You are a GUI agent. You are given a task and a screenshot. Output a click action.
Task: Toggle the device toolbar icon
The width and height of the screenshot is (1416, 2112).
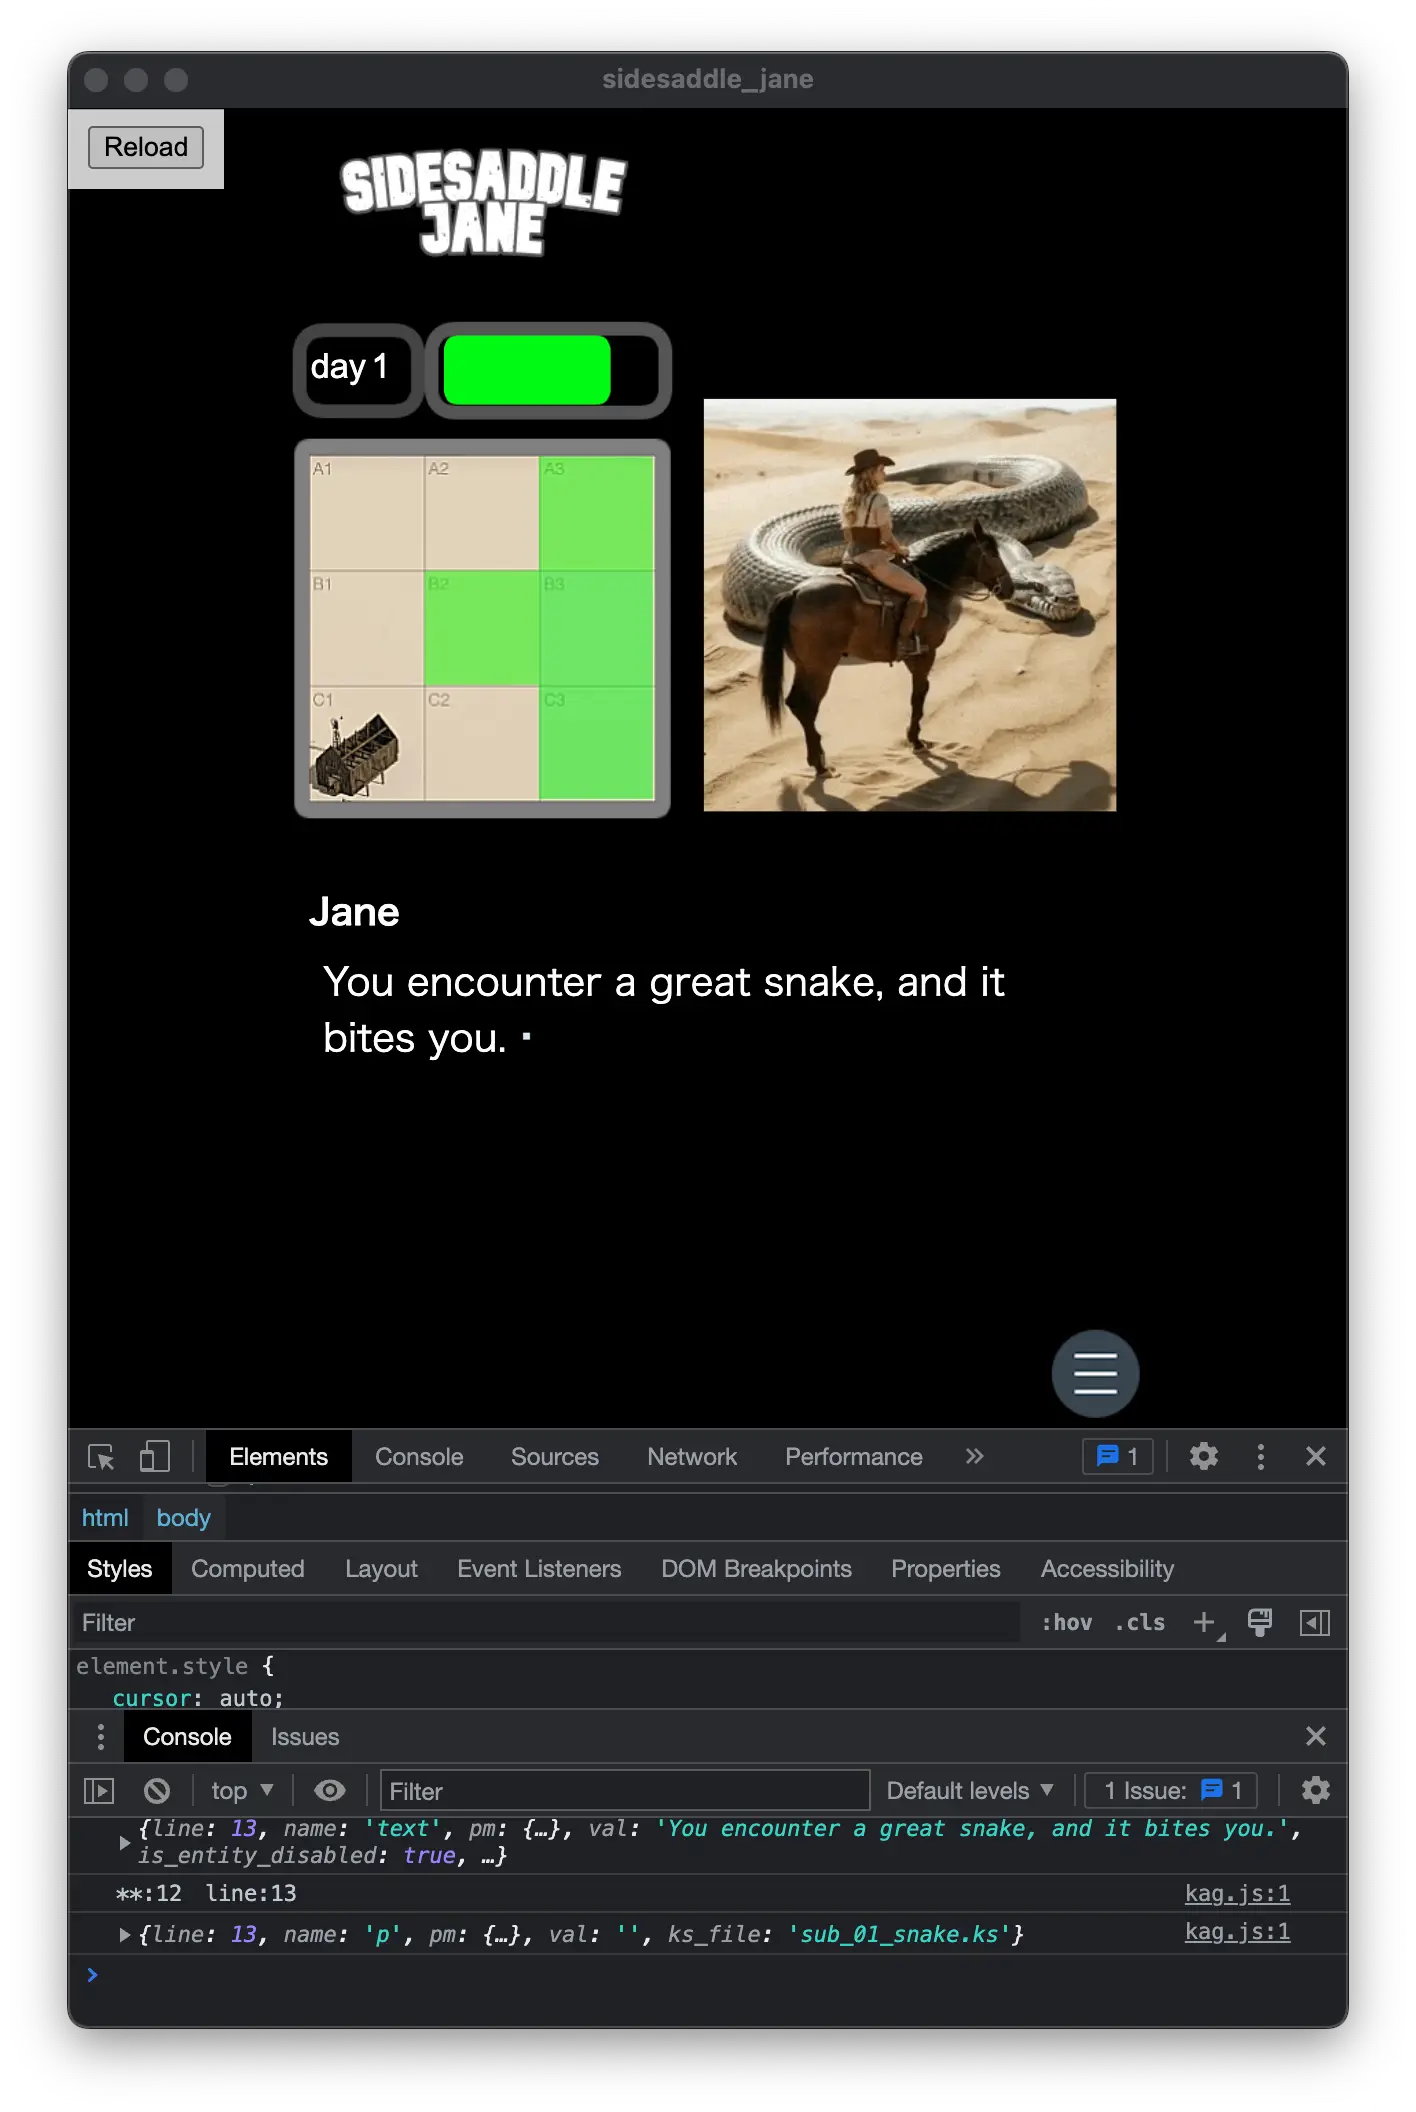155,1457
